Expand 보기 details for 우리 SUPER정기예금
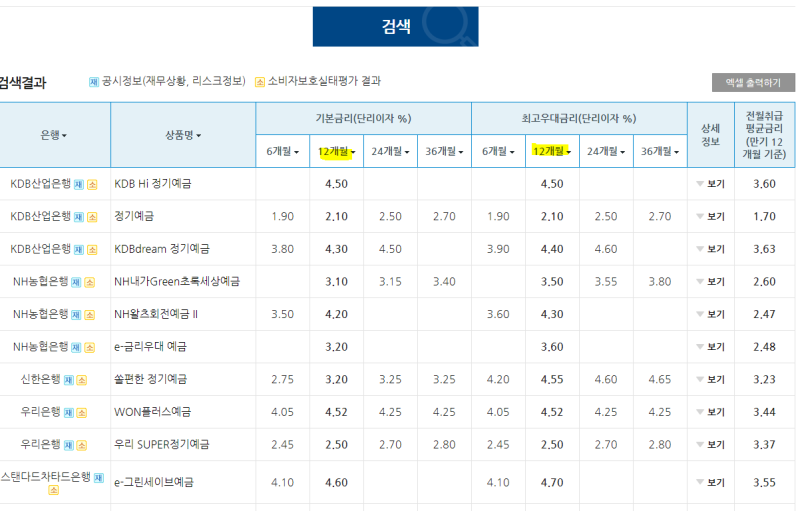Screen dimensions: 800x511 pyautogui.click(x=711, y=445)
